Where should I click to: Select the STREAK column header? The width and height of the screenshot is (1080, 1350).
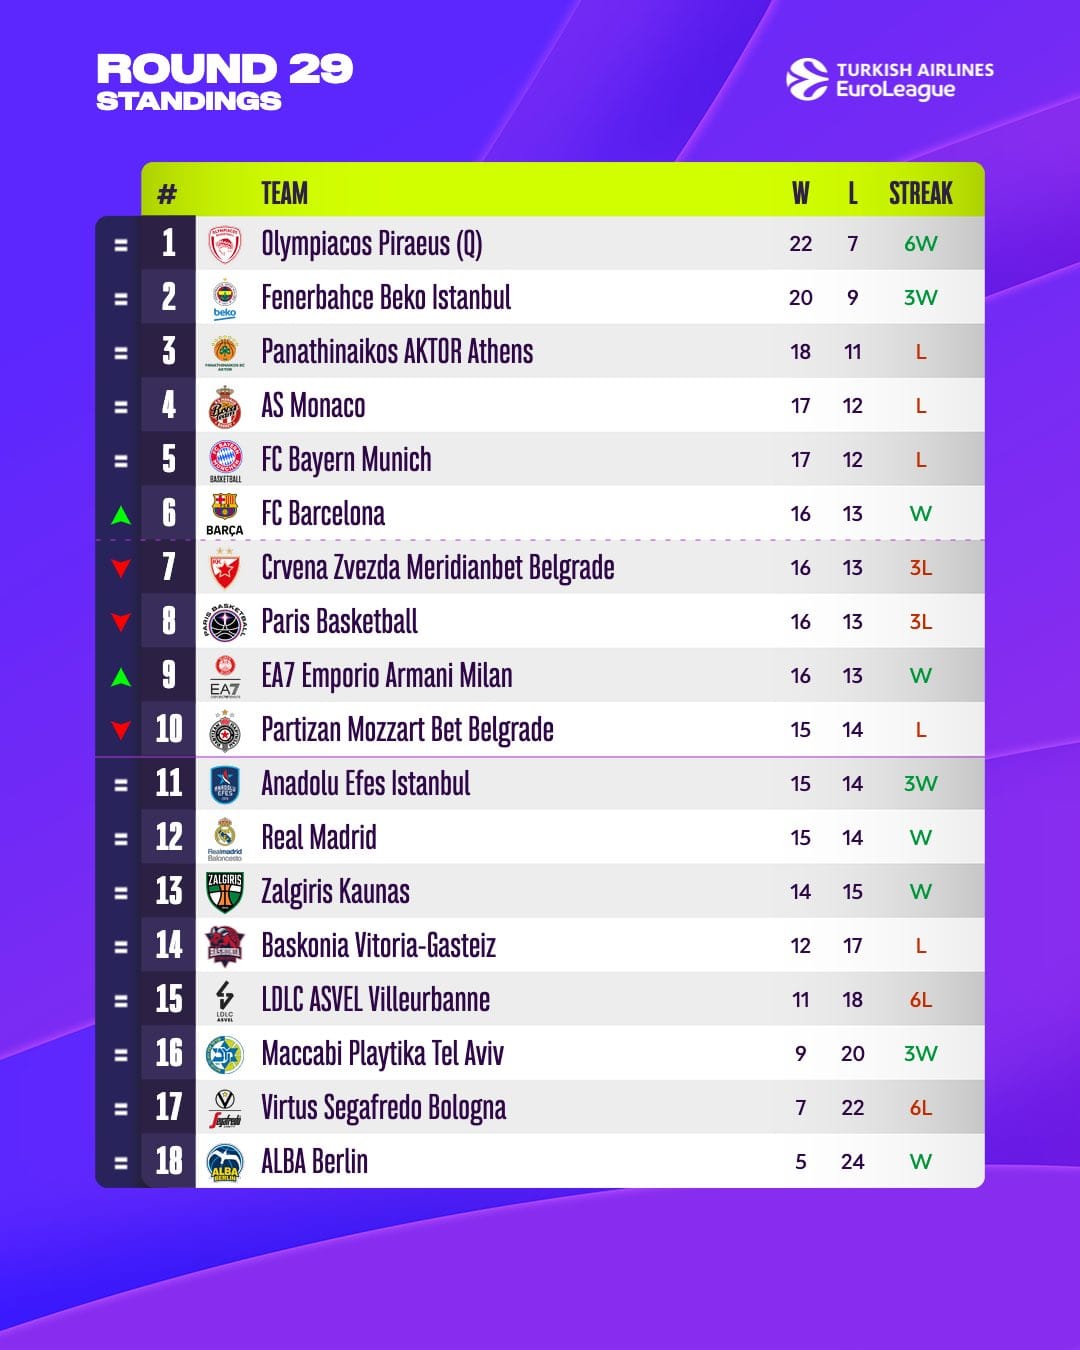921,193
